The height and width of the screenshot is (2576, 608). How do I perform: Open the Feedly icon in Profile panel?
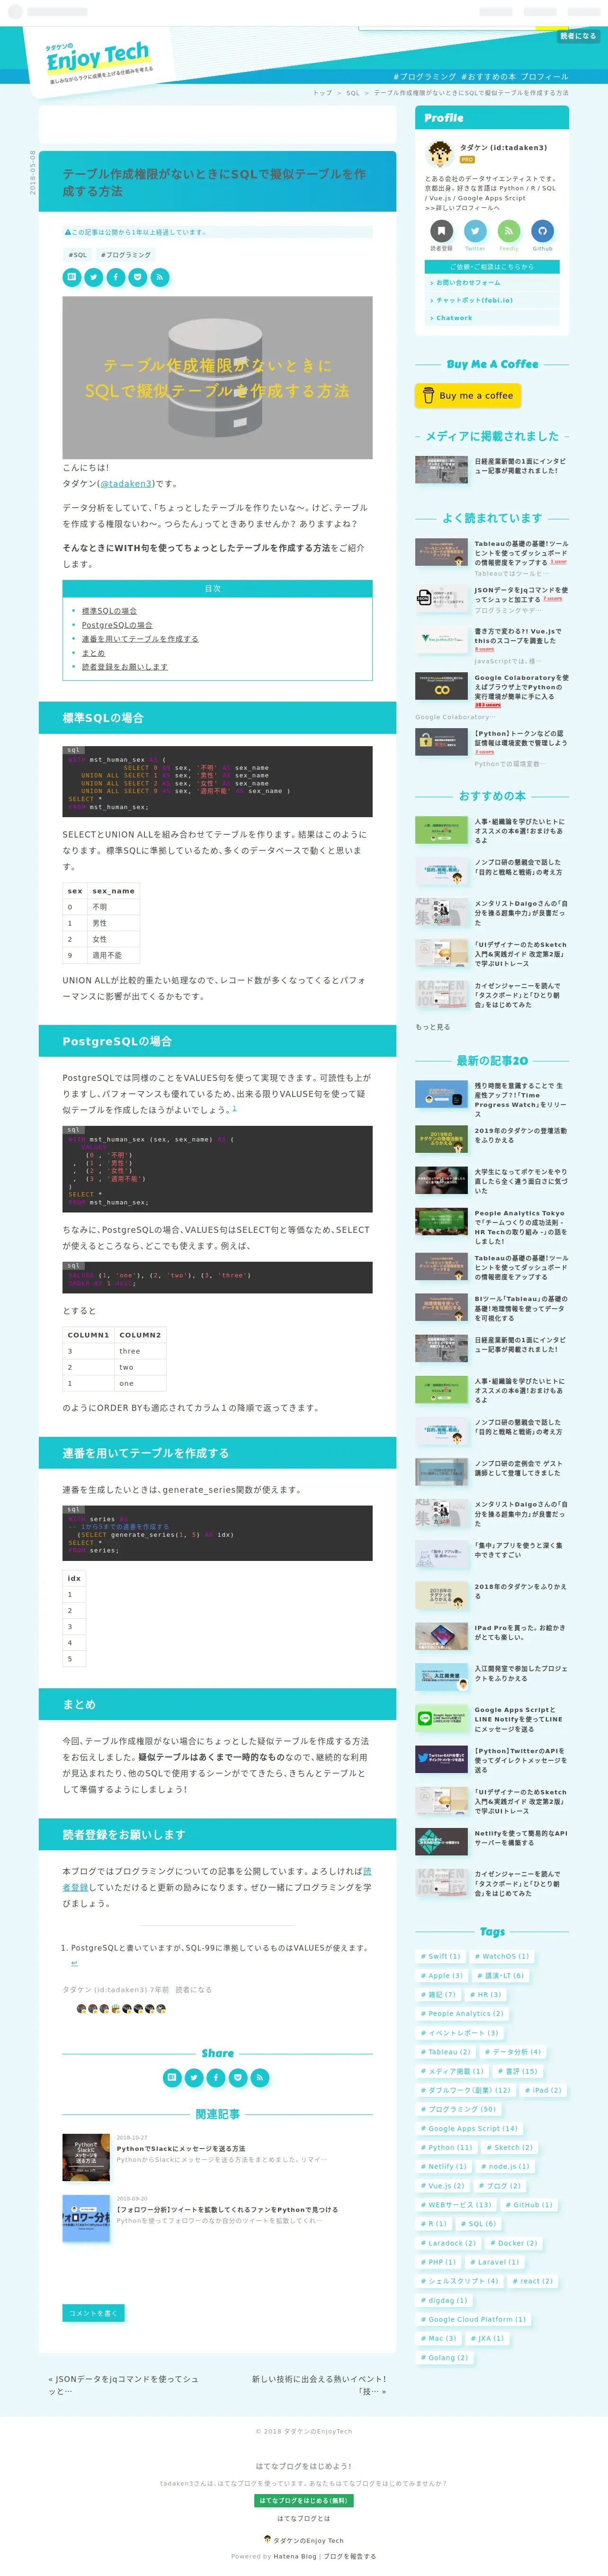509,231
